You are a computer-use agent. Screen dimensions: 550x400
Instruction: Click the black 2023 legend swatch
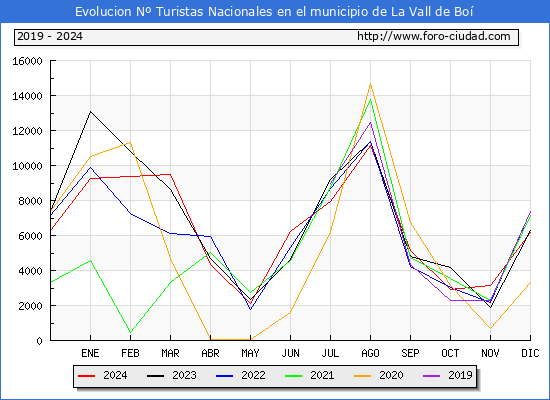(155, 376)
